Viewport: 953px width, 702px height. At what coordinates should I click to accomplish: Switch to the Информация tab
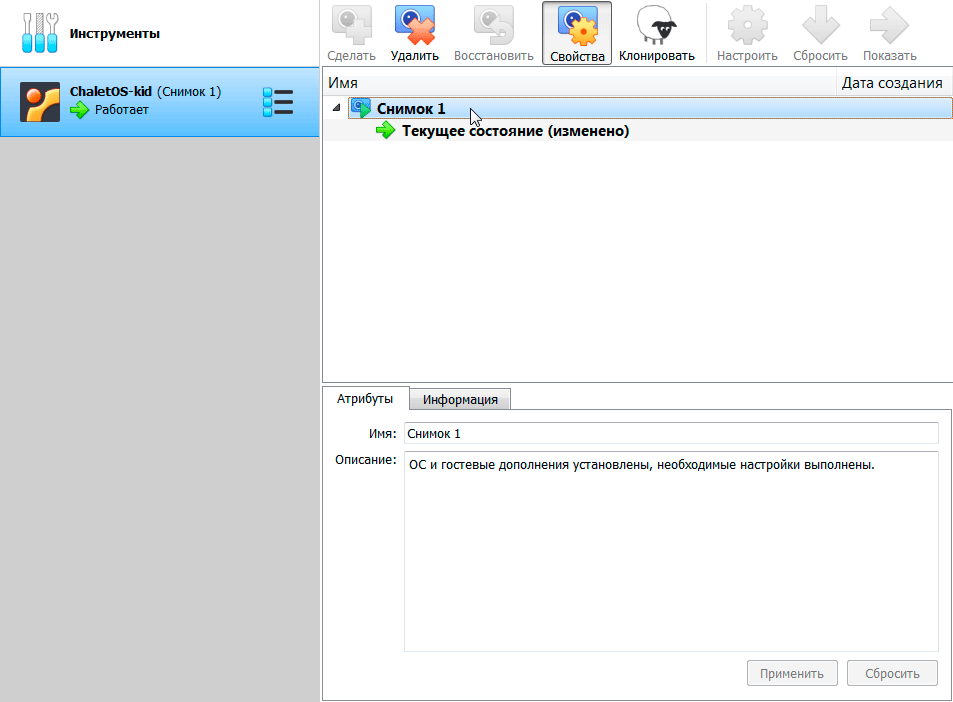460,399
